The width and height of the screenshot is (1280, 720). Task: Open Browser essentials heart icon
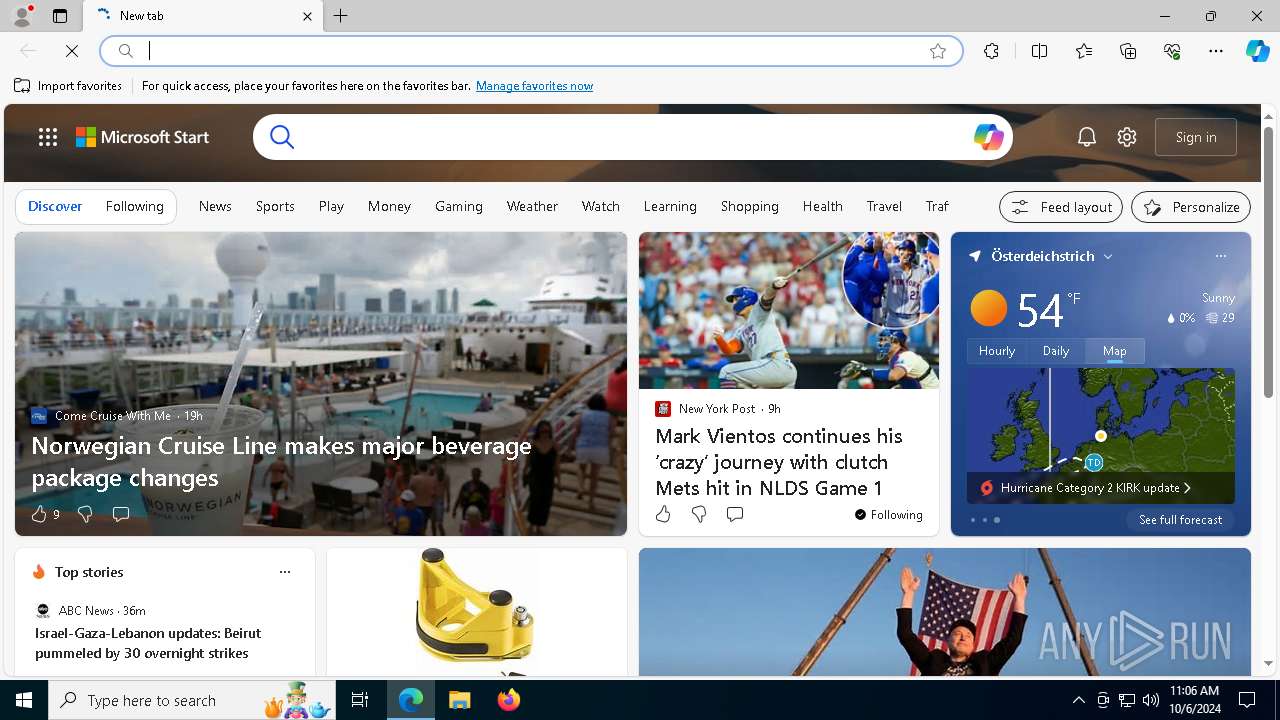point(1172,51)
